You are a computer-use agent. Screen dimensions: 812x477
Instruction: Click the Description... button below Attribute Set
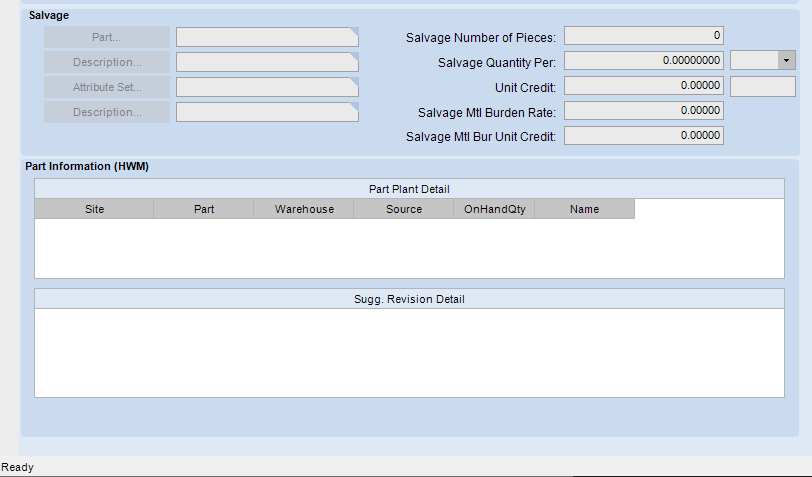(107, 112)
